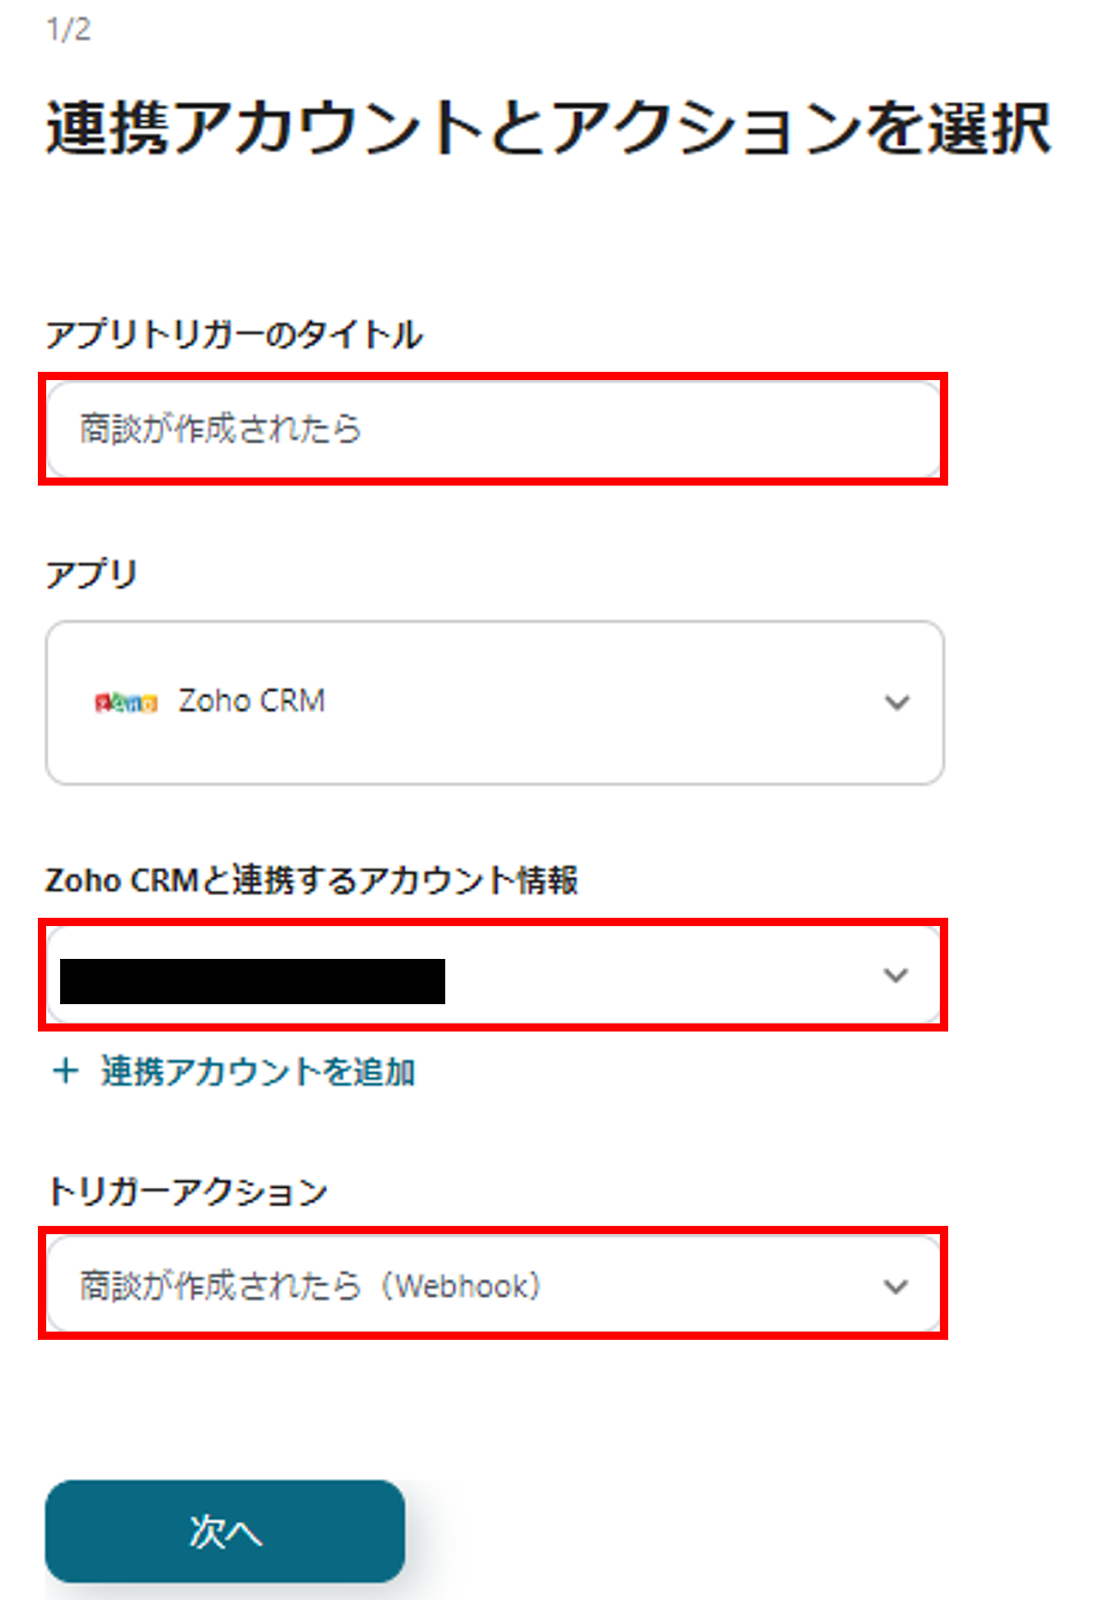The width and height of the screenshot is (1114, 1600).
Task: Click the 商談が作成されたら (Webhook) trigger option text
Action: coord(310,1286)
